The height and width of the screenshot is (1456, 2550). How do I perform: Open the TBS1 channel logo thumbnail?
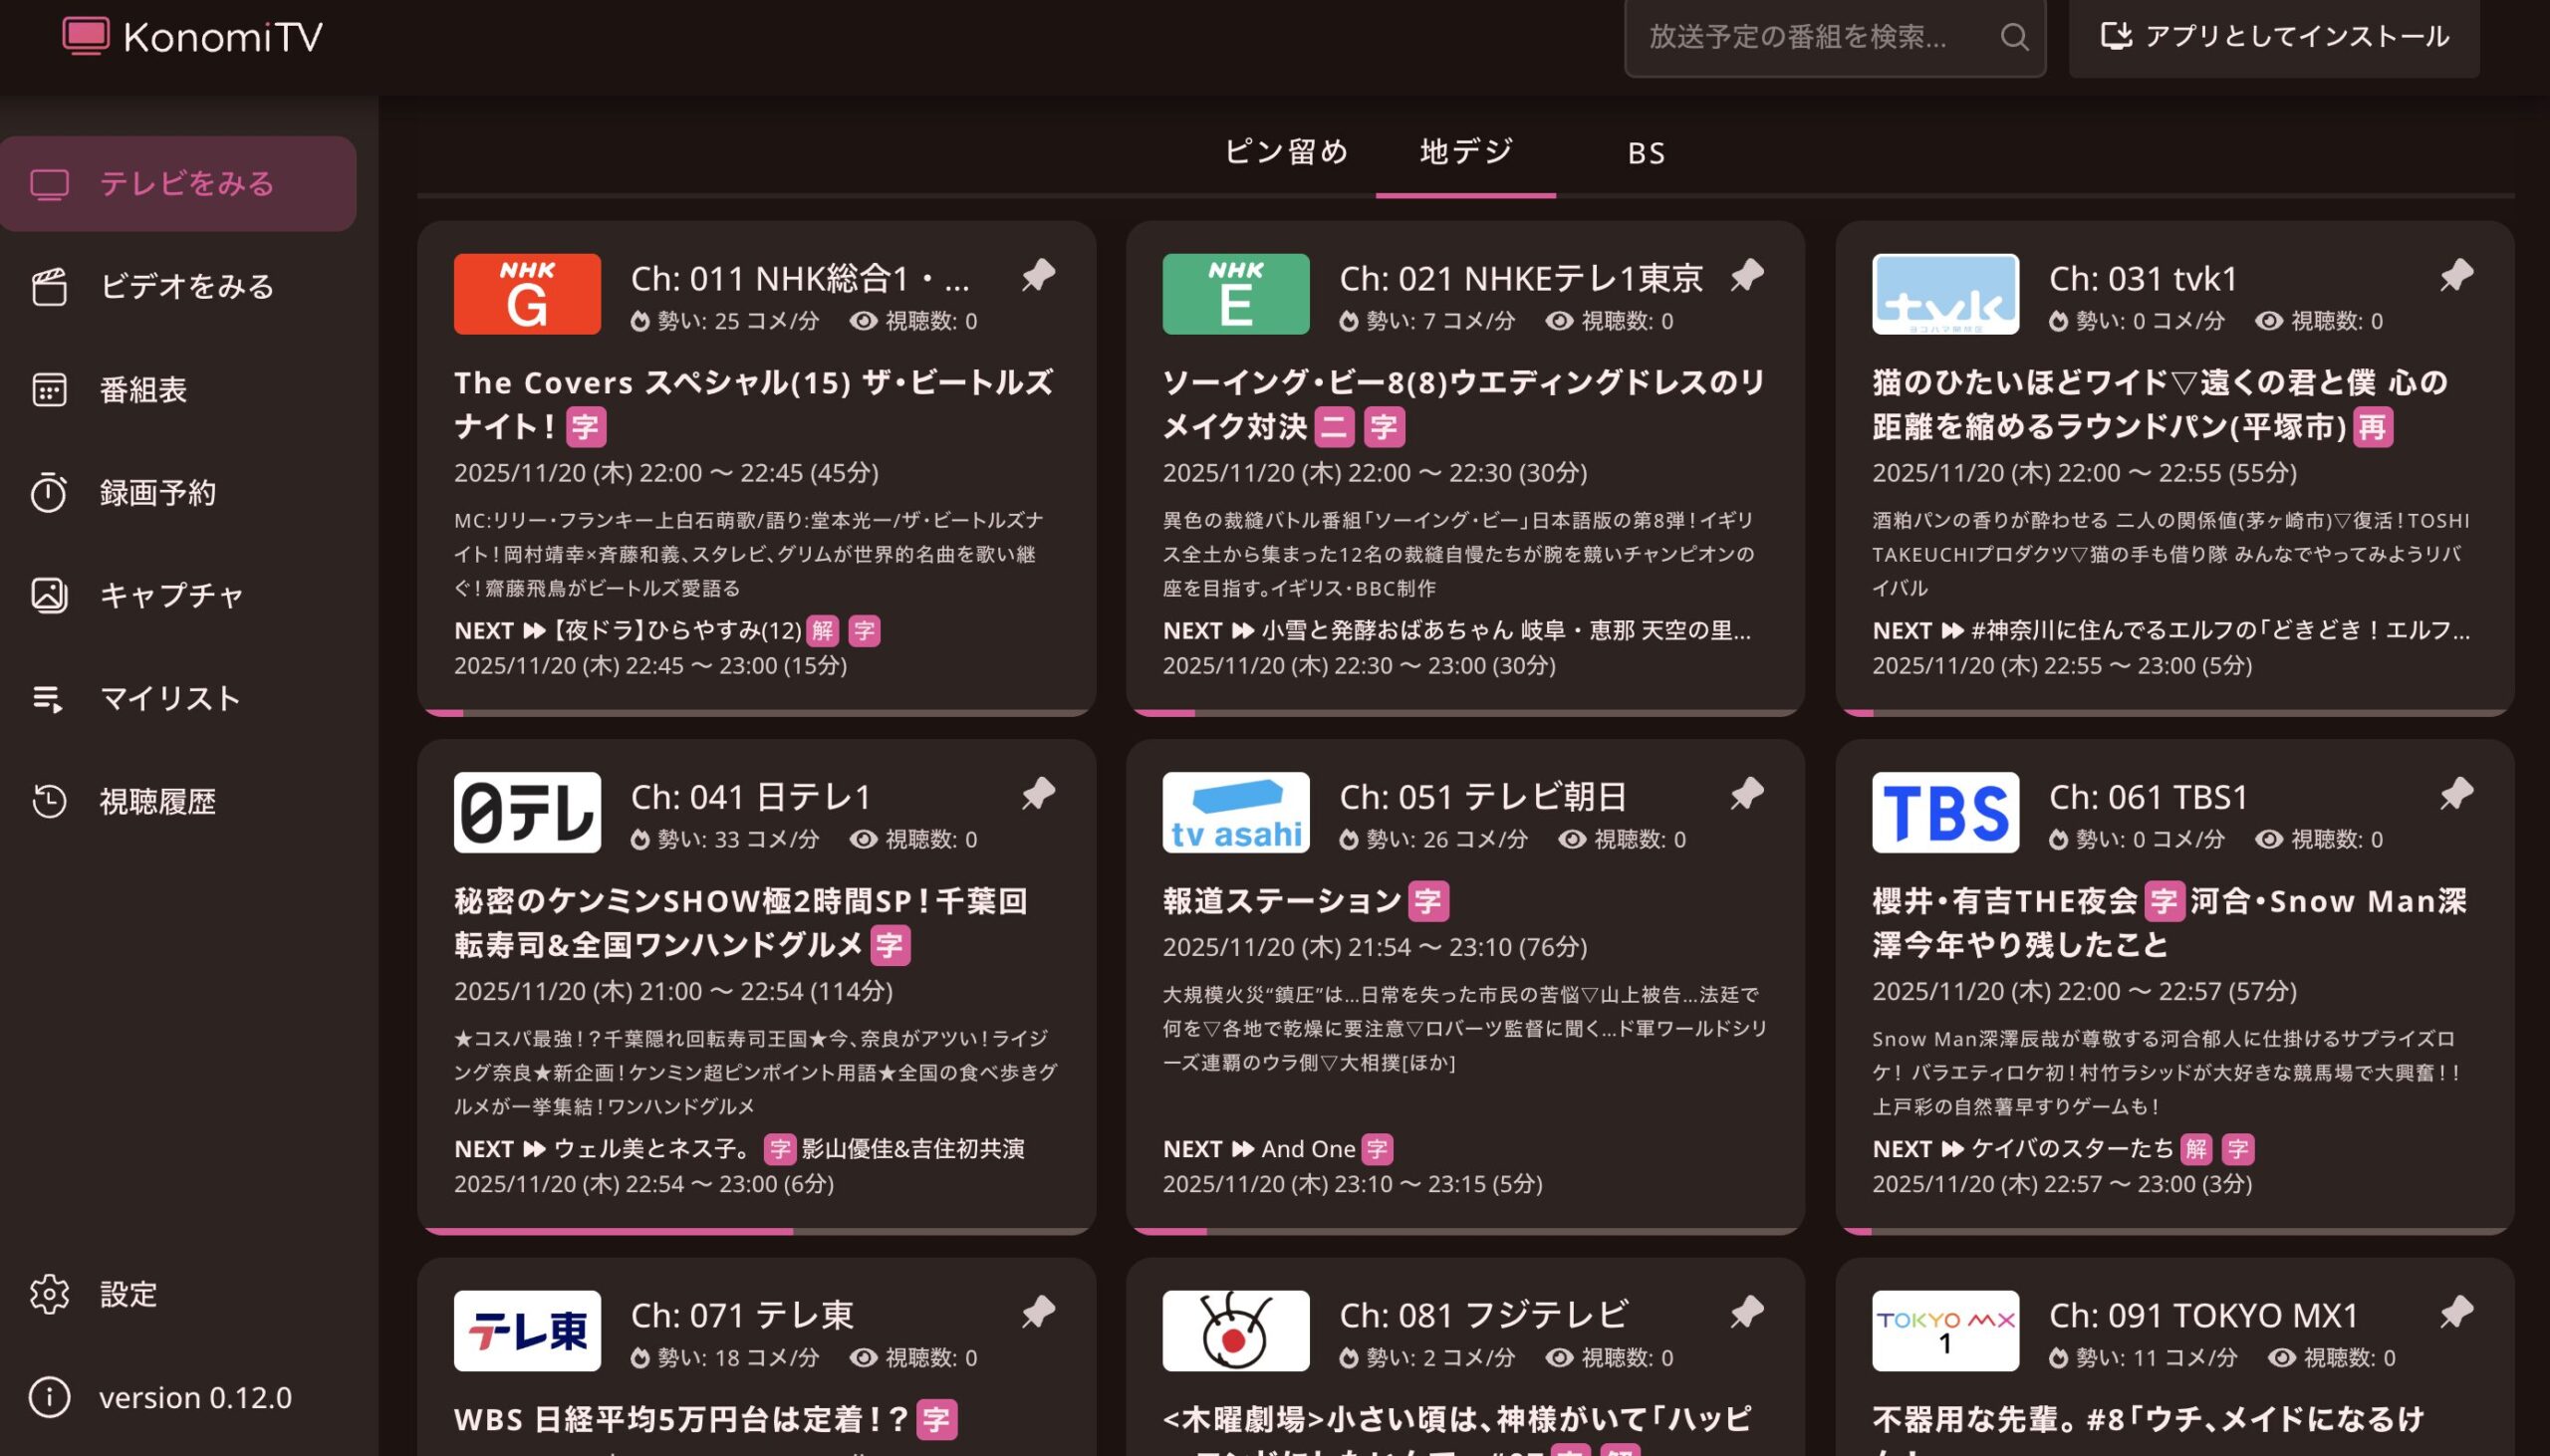pyautogui.click(x=1944, y=812)
